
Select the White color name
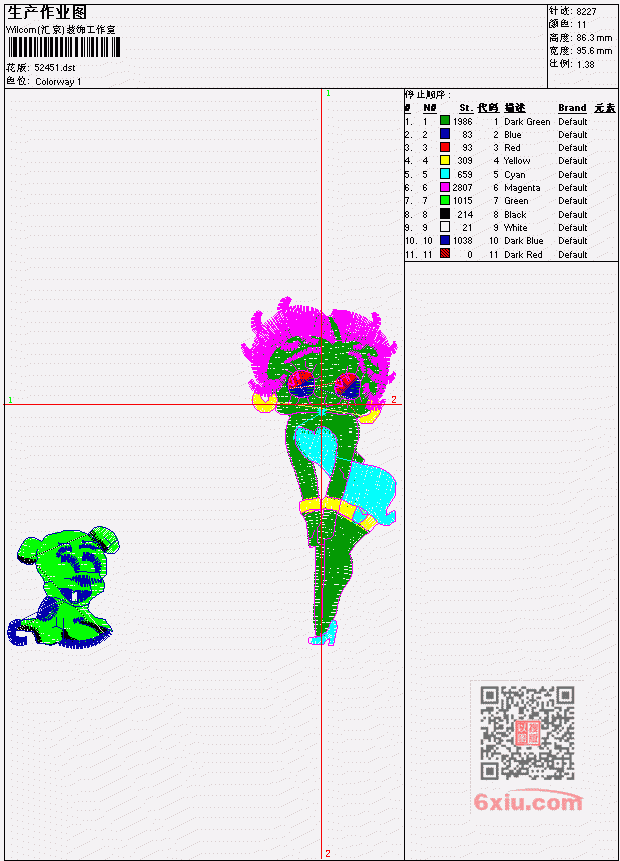point(515,227)
